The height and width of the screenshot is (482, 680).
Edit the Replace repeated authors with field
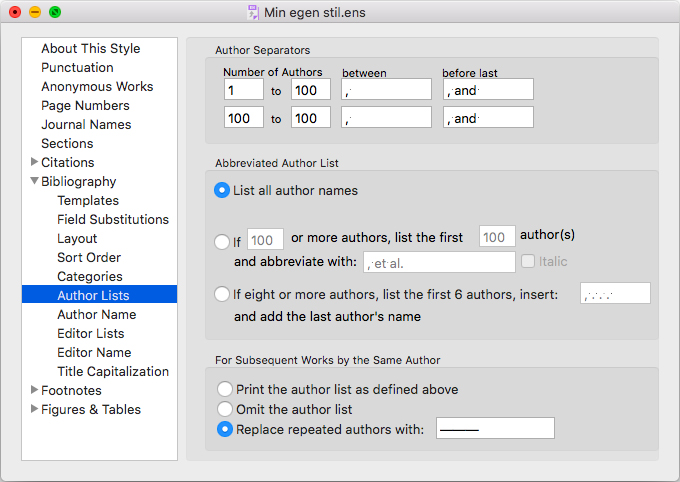pos(495,428)
